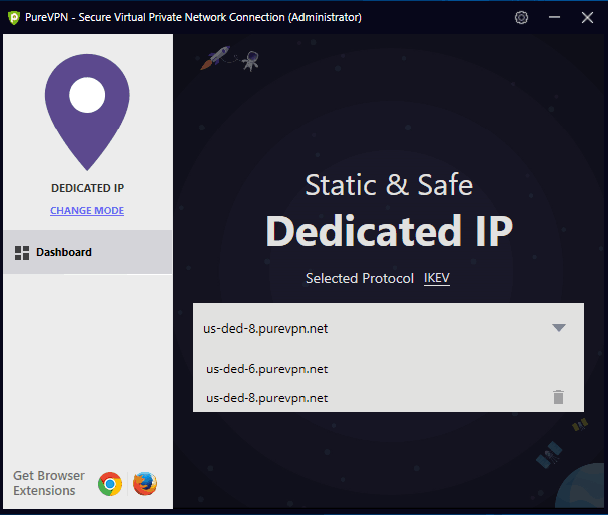Click the Dashboard grid icon
The image size is (608, 515).
(22, 253)
